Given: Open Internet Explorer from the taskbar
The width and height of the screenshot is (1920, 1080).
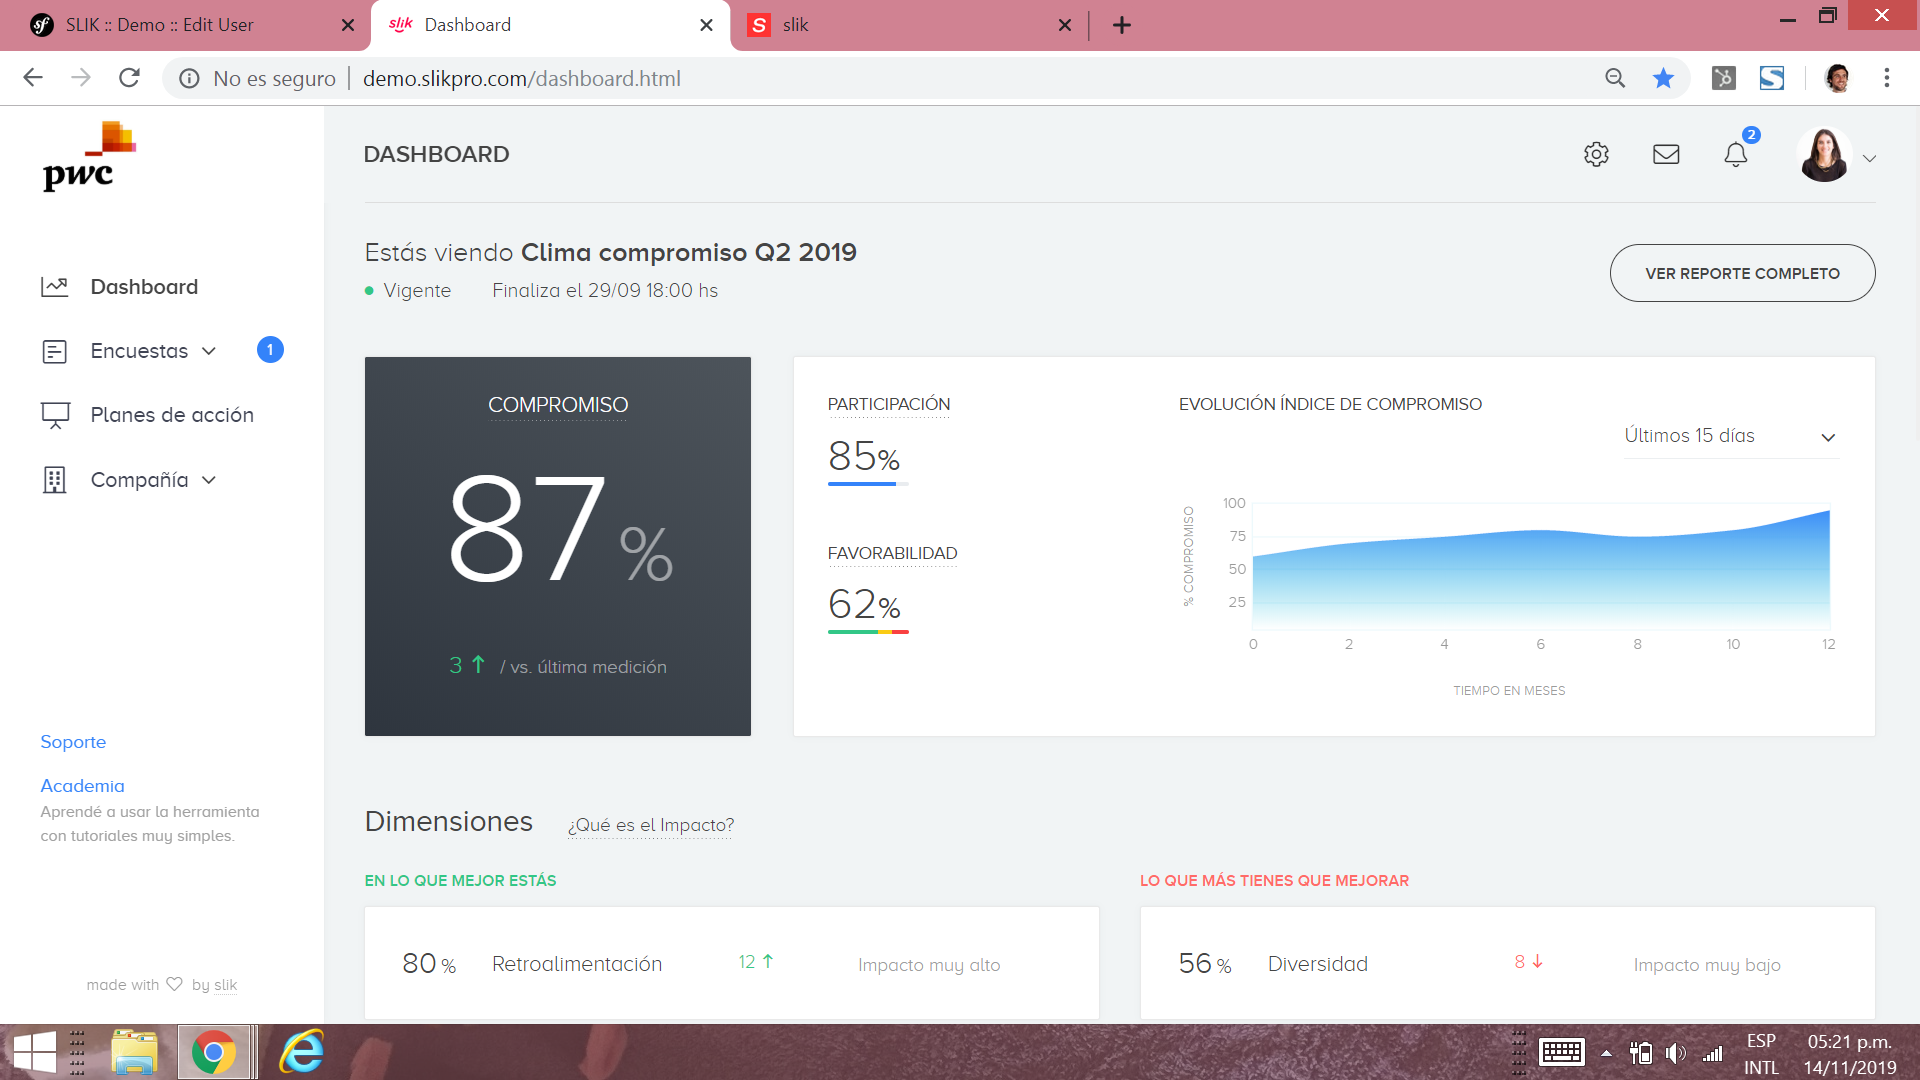Looking at the screenshot, I should 301,1052.
